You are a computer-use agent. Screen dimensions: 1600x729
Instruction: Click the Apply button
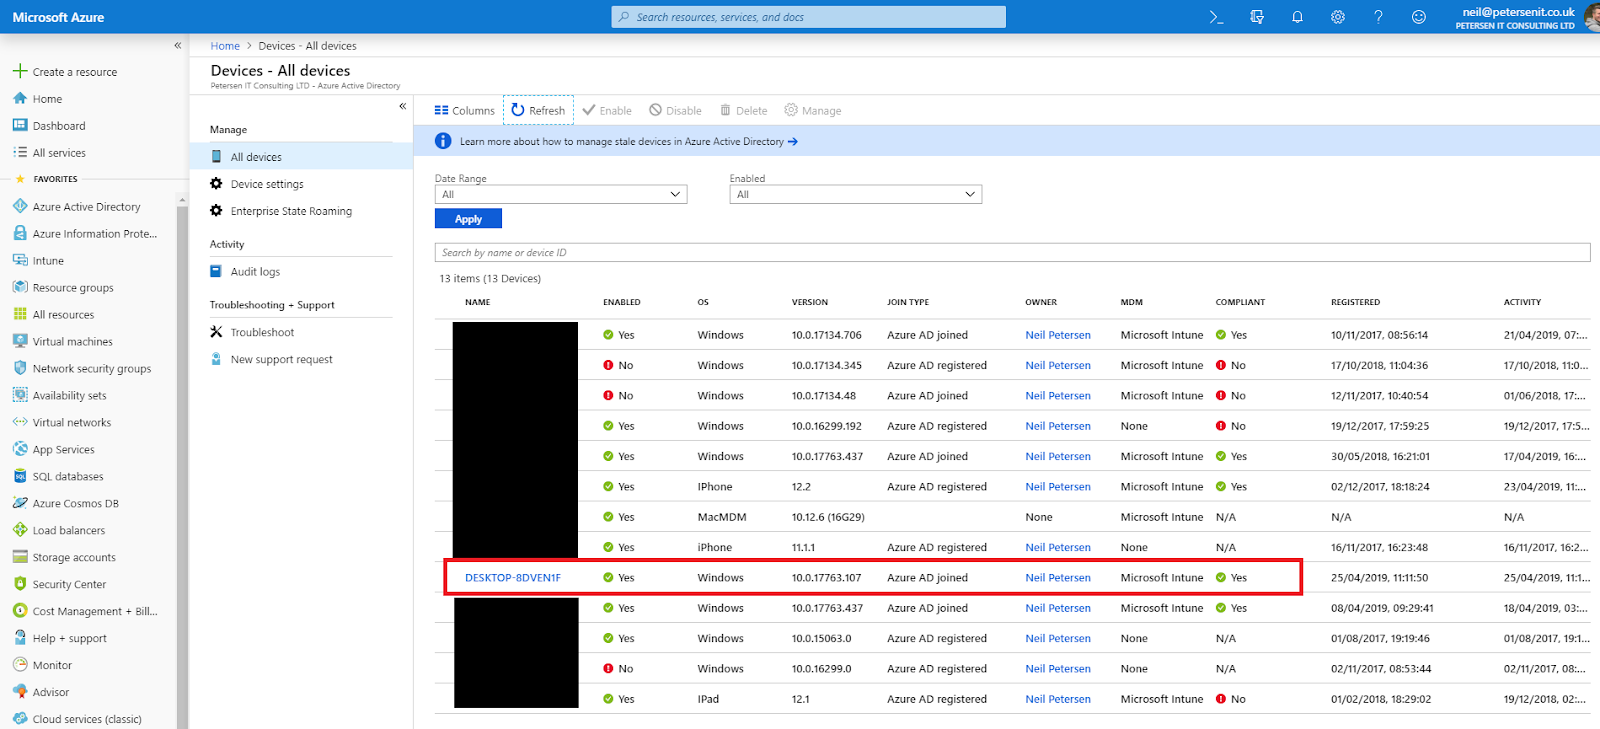[468, 219]
